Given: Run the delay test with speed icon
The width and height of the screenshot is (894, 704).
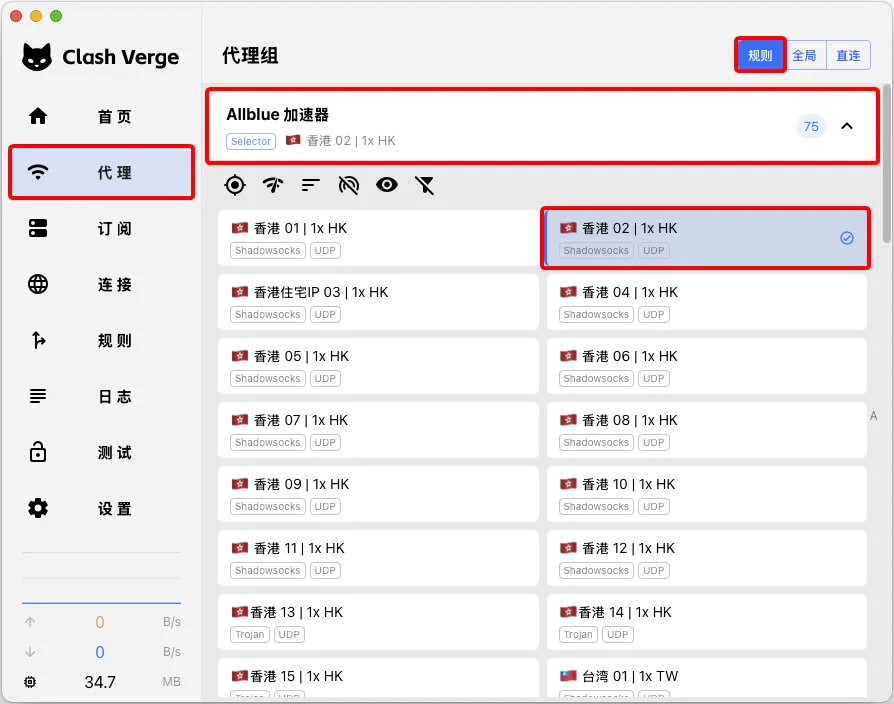Looking at the screenshot, I should (x=273, y=185).
